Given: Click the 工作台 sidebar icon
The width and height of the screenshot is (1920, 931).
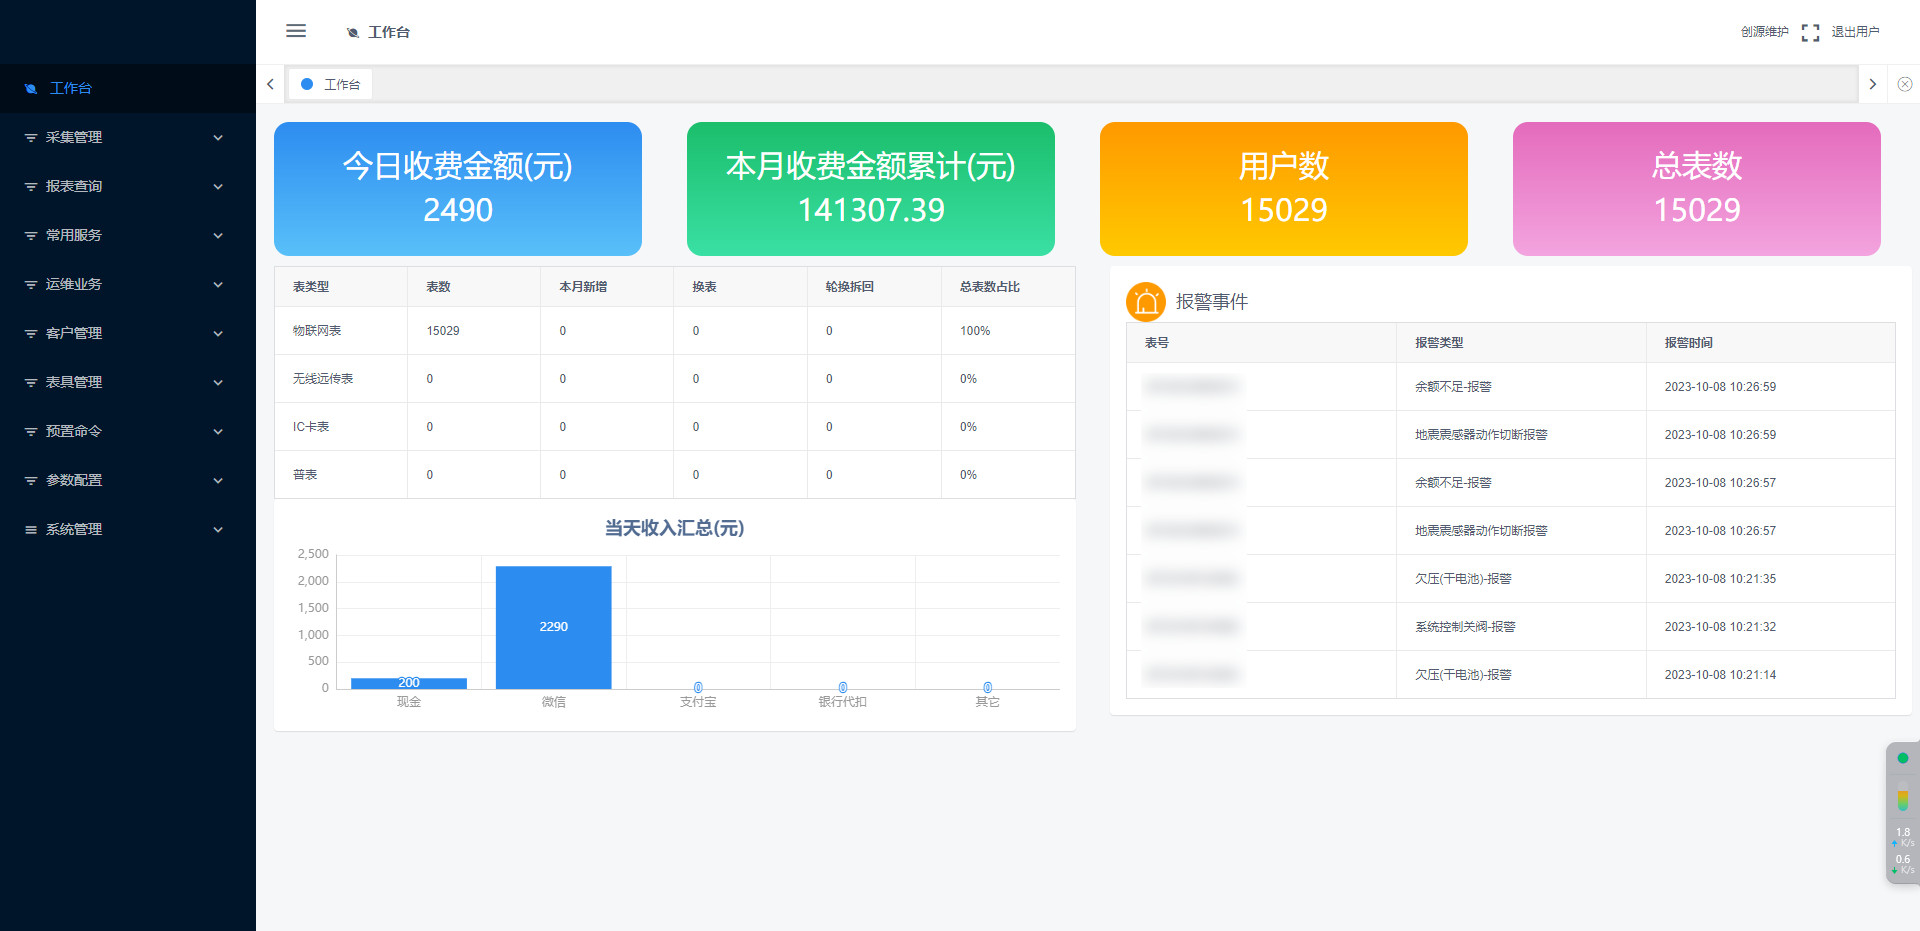Looking at the screenshot, I should (x=31, y=89).
